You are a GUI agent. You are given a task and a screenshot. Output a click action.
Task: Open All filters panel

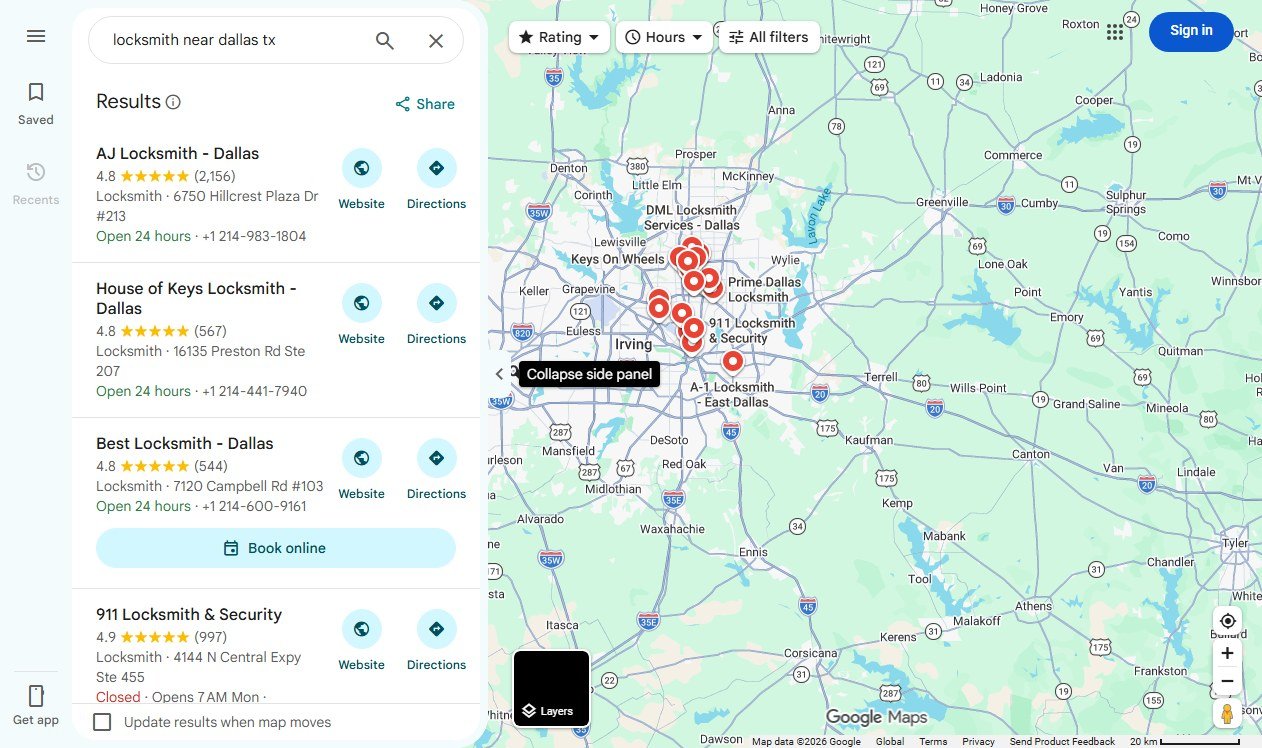pos(769,37)
